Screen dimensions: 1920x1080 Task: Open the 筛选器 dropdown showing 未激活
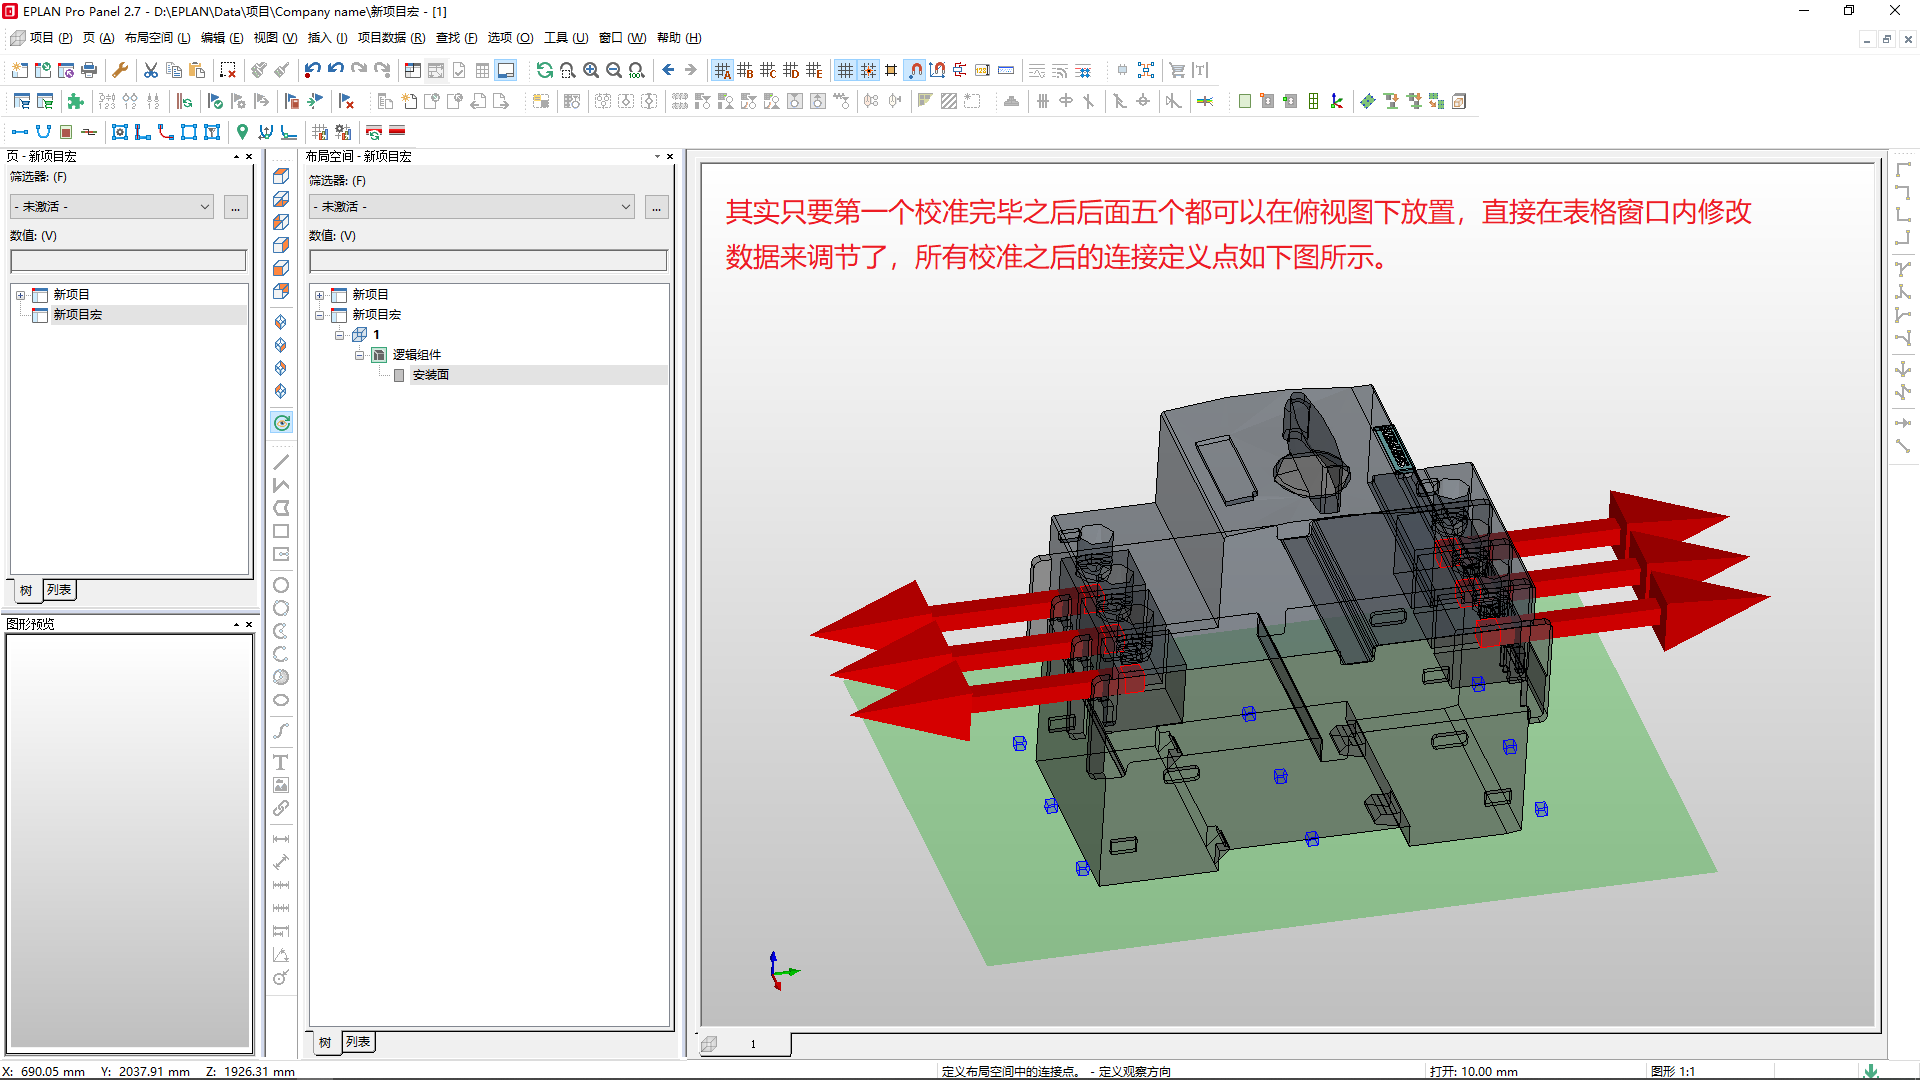coord(110,206)
